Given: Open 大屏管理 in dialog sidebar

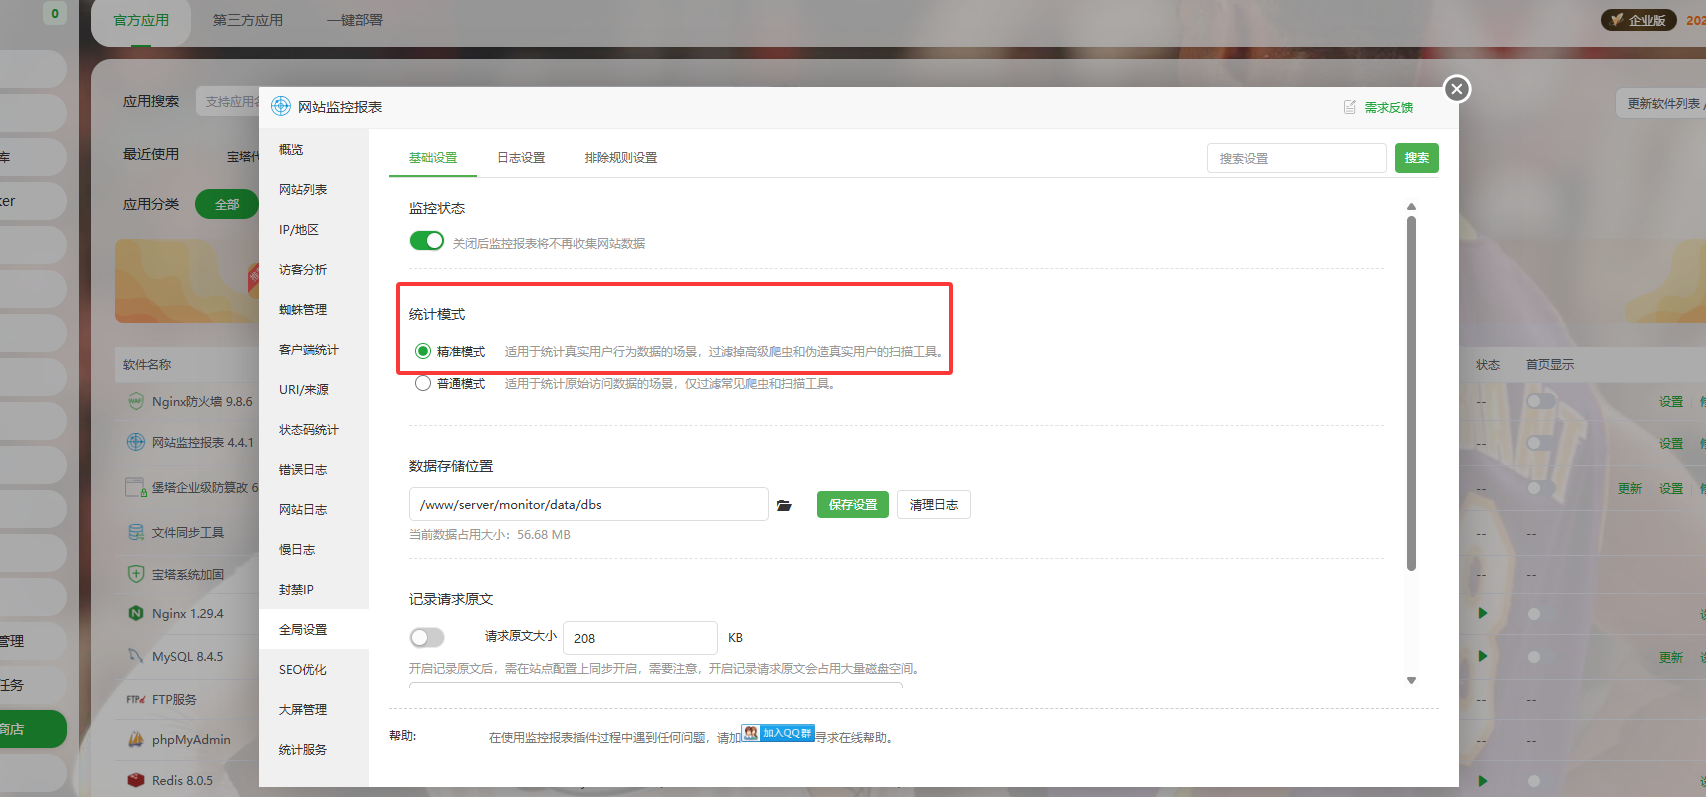Looking at the screenshot, I should [314, 709].
